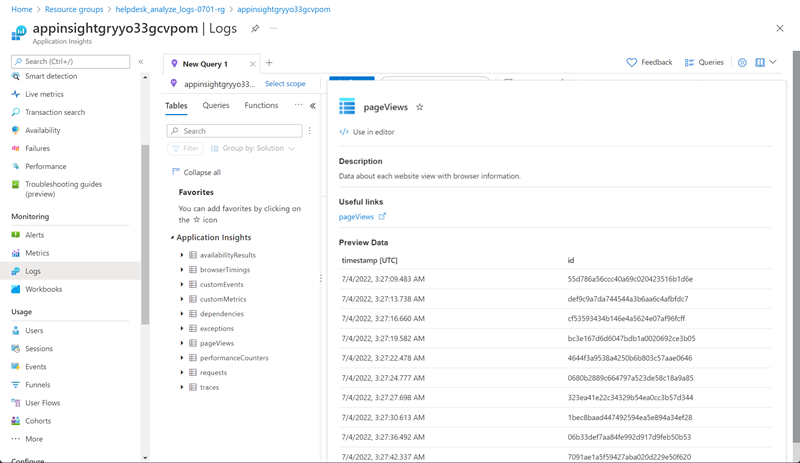Close the Logs blade
The height and width of the screenshot is (463, 800).
pos(780,29)
